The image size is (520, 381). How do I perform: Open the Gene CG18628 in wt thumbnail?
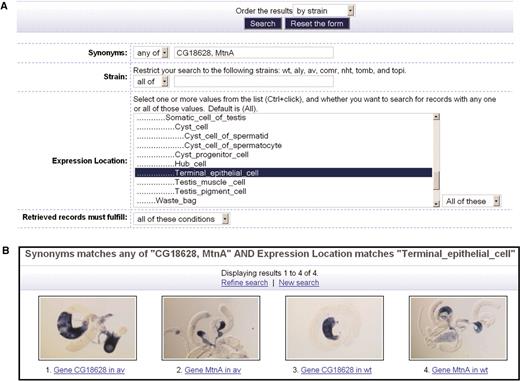[334, 328]
